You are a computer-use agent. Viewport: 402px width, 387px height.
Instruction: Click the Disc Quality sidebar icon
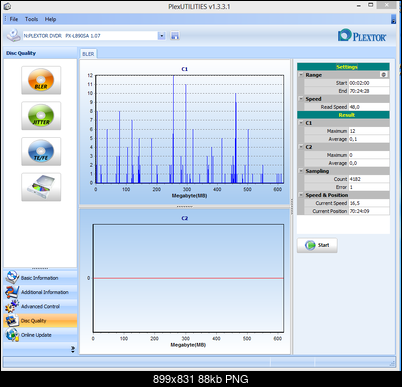pos(12,320)
